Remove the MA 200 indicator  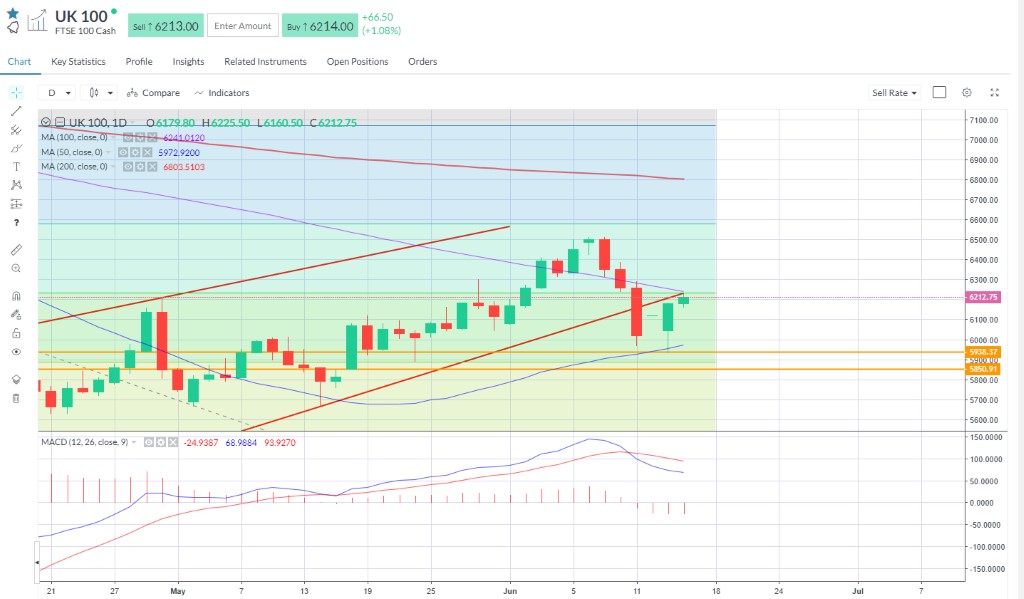(152, 167)
